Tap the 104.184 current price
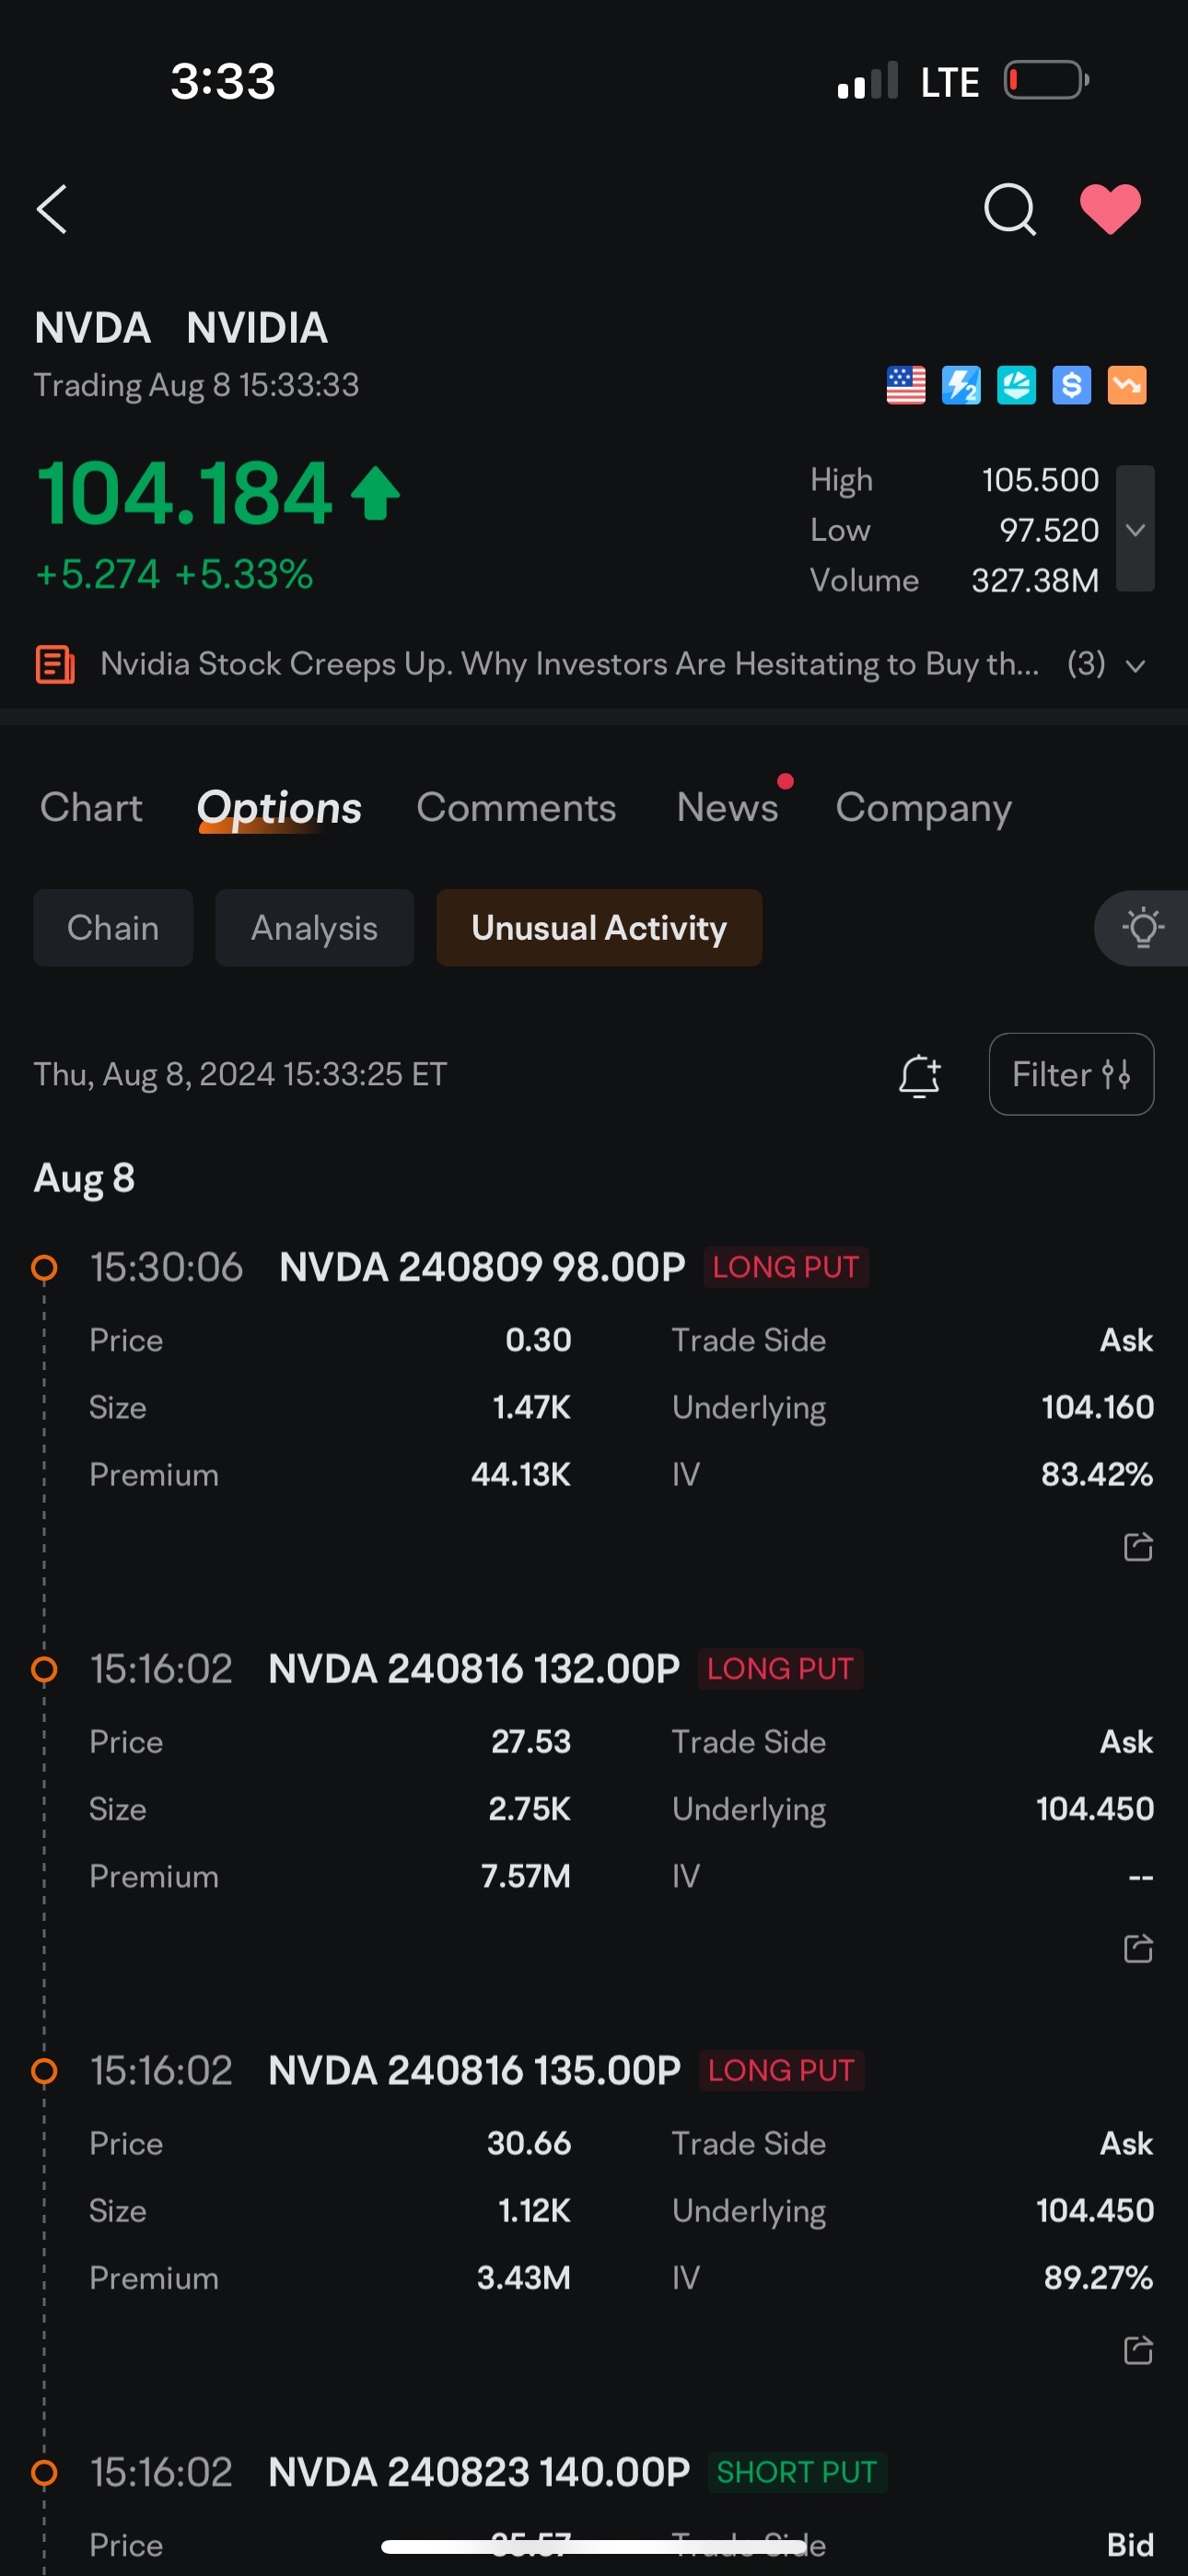 coord(184,493)
